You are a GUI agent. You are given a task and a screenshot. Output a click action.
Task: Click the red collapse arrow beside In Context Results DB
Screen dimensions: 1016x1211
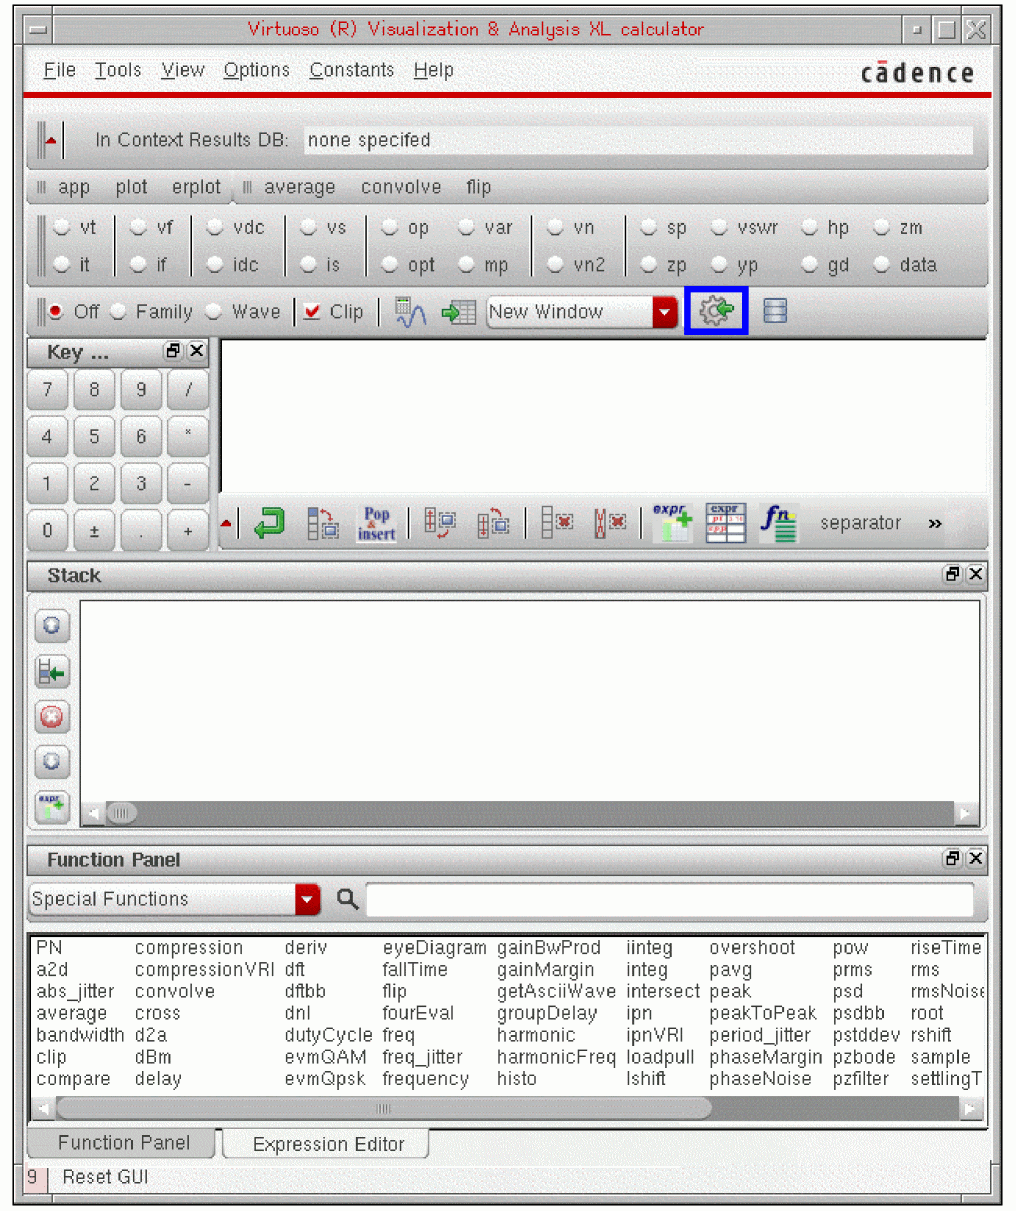[51, 140]
